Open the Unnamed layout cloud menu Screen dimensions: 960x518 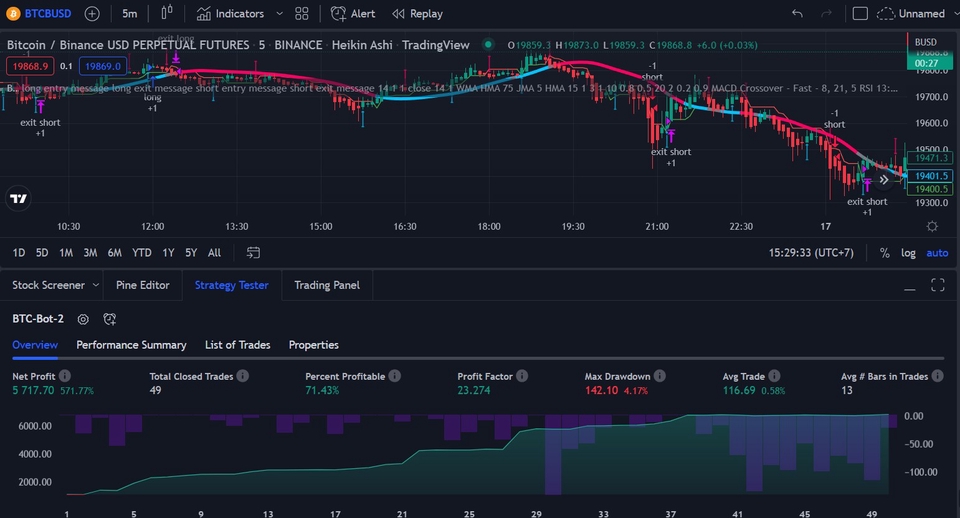point(911,13)
